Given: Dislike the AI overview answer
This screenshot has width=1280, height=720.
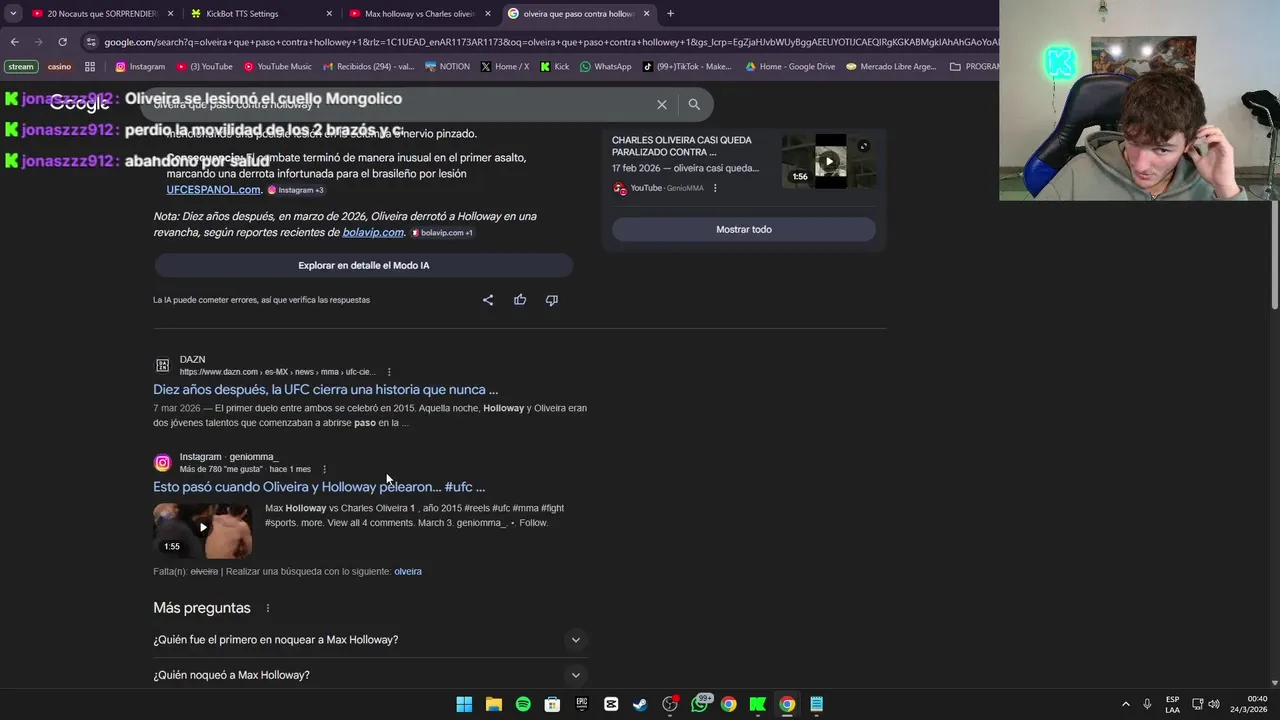Looking at the screenshot, I should (551, 300).
